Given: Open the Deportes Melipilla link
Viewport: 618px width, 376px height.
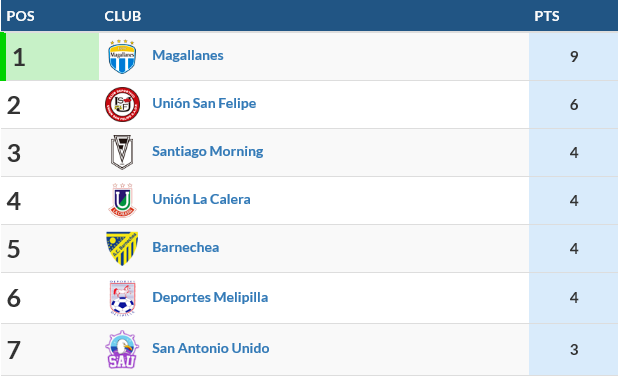Looking at the screenshot, I should point(210,297).
